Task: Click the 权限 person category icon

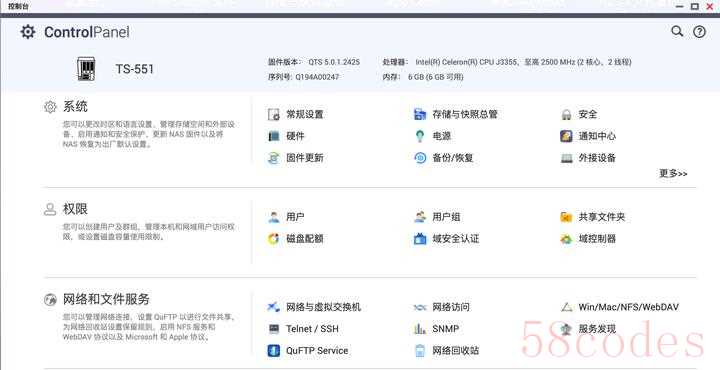Action: (x=50, y=209)
